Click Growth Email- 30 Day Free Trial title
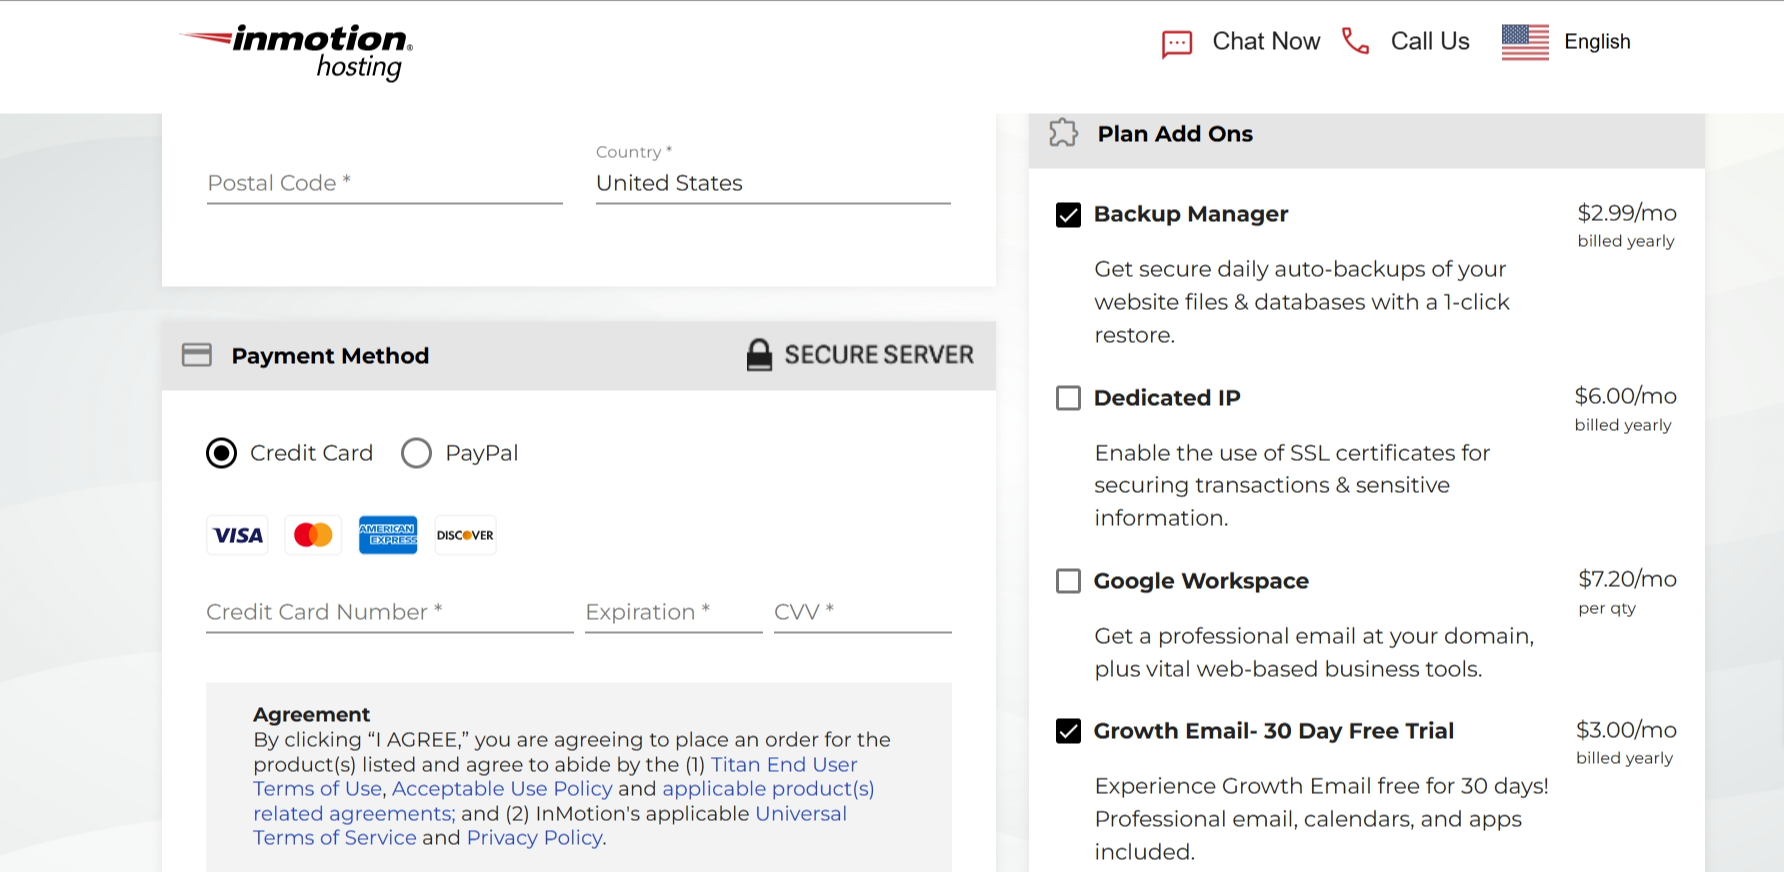The image size is (1784, 872). point(1274,731)
